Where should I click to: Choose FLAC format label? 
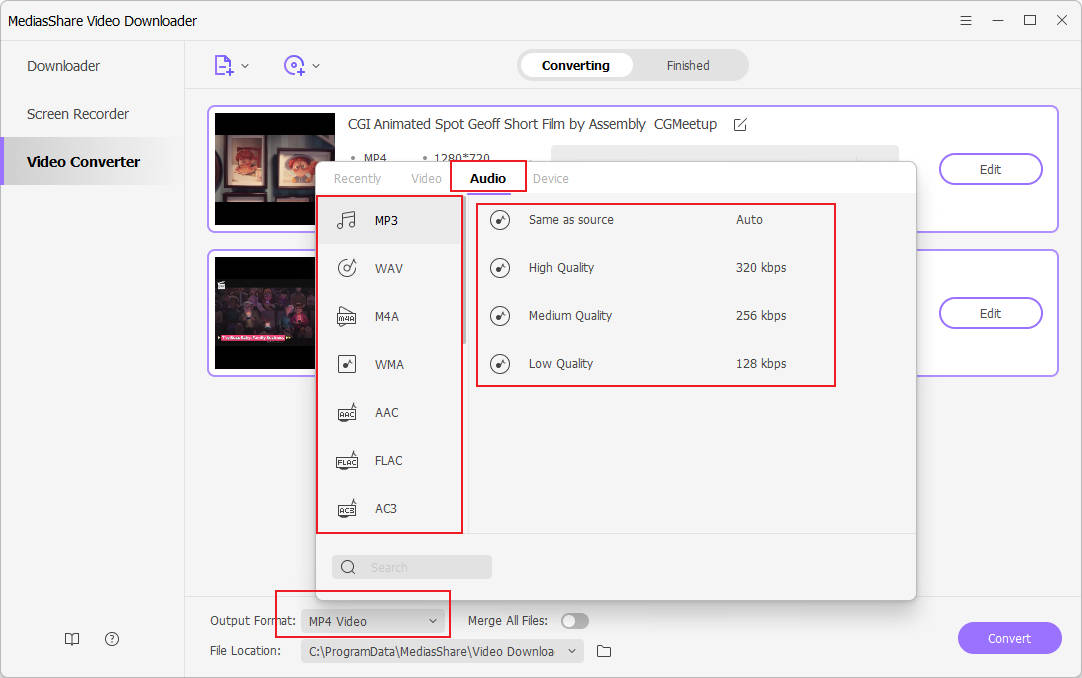[388, 461]
